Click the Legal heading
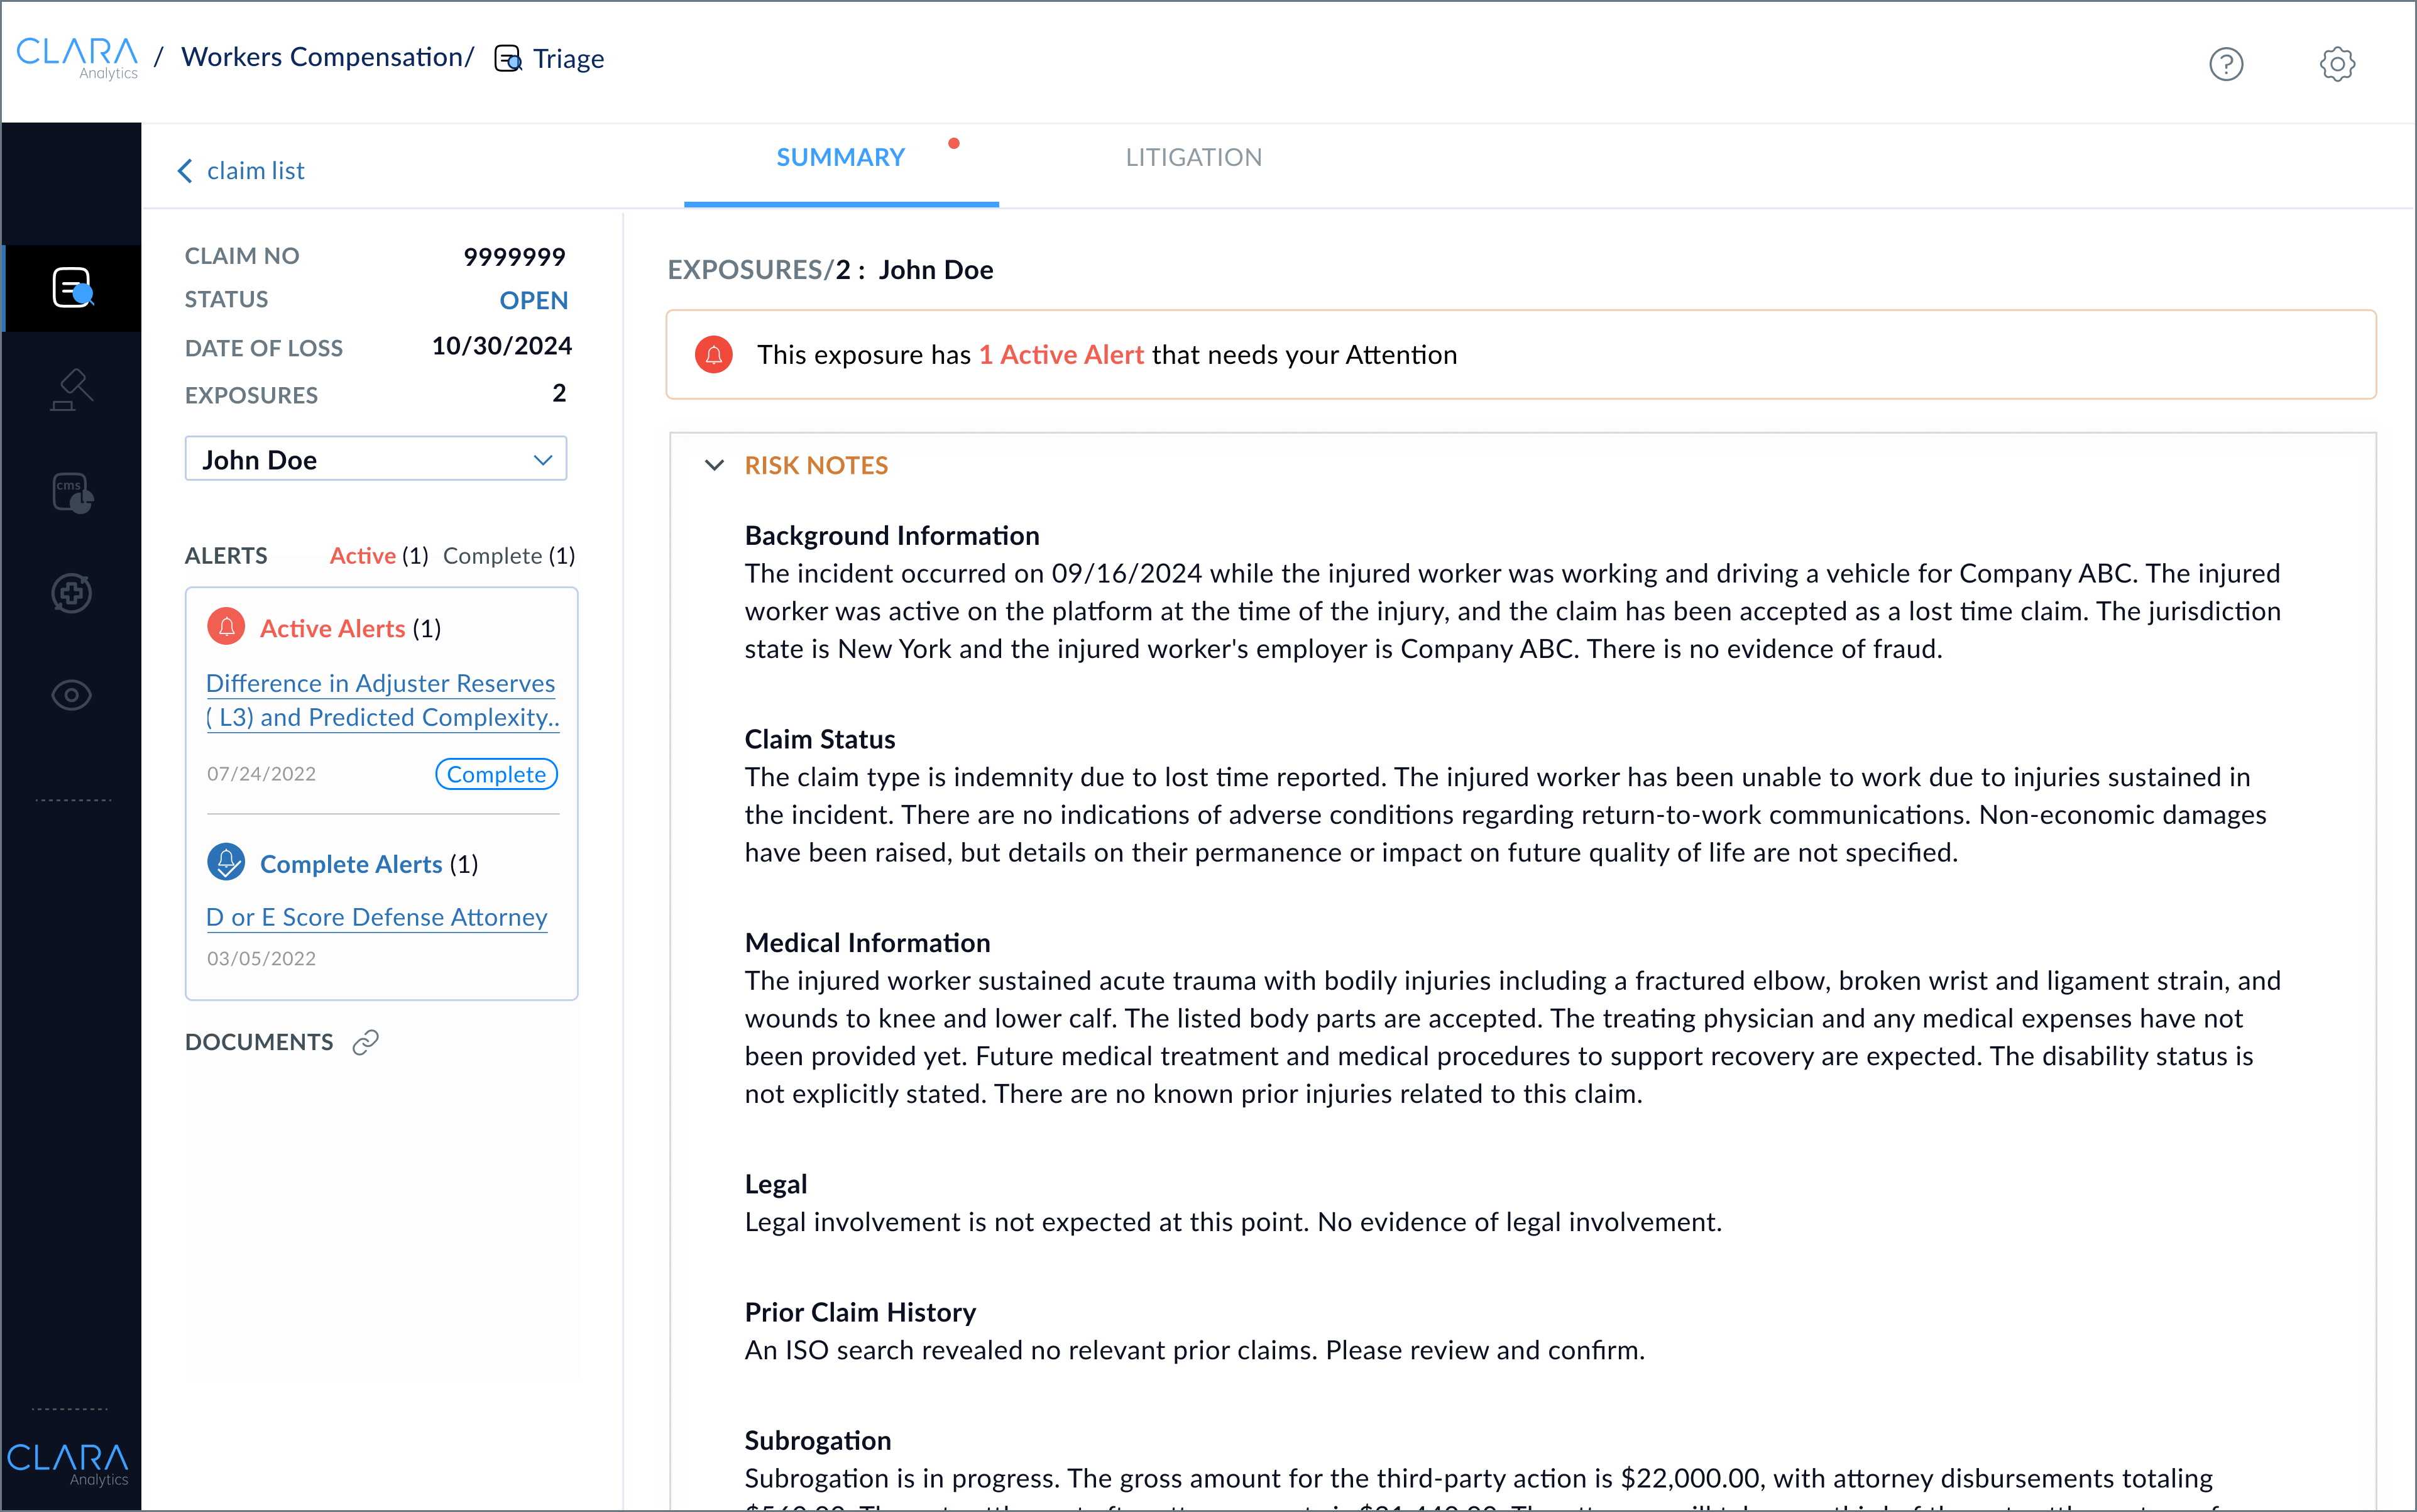The width and height of the screenshot is (2417, 1512). pyautogui.click(x=776, y=1184)
